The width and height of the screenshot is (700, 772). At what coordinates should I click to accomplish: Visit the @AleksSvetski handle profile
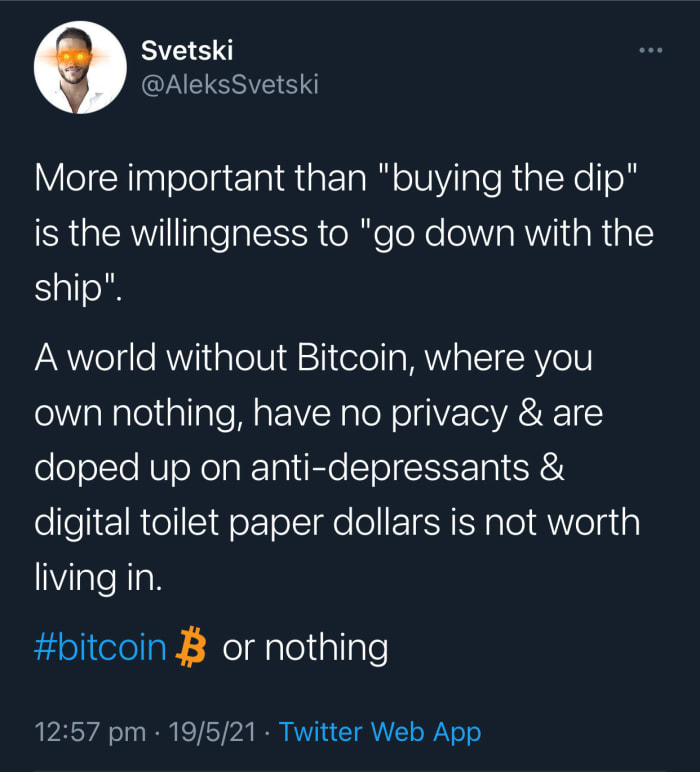229,84
